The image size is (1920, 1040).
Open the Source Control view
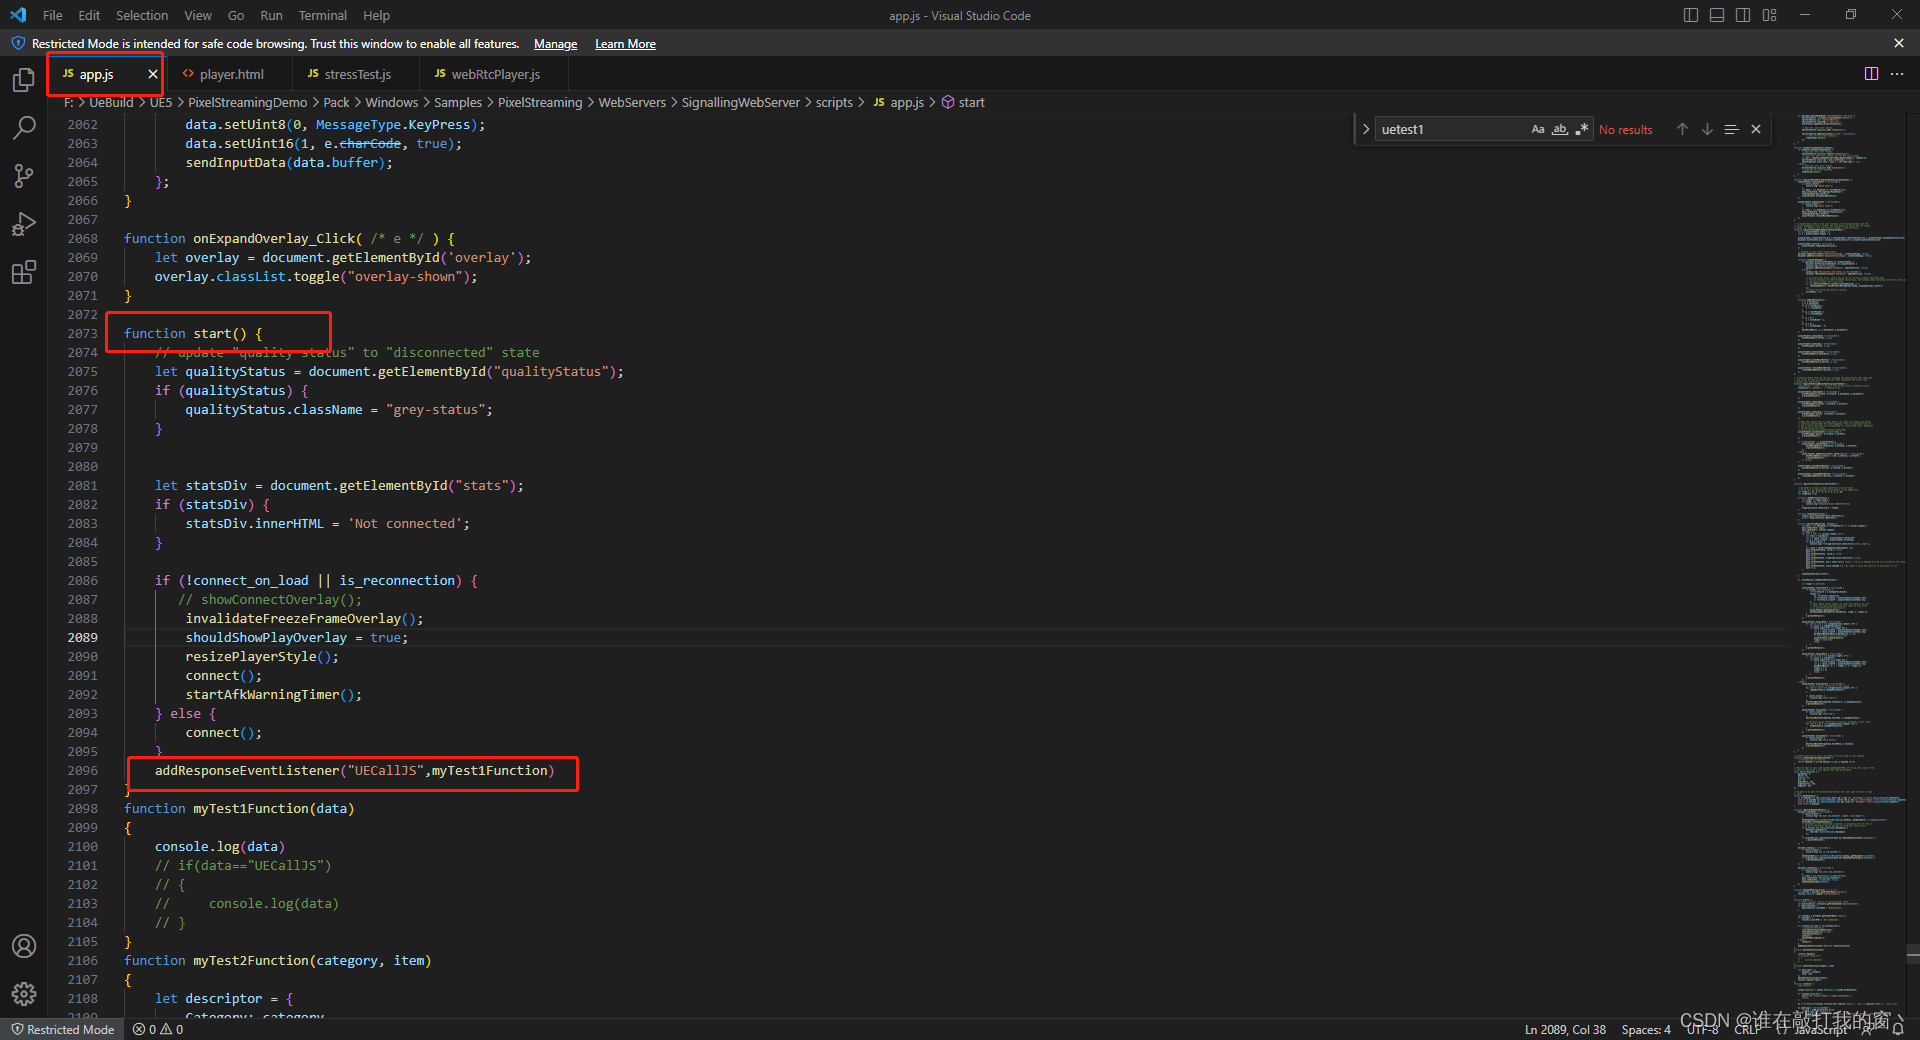click(24, 176)
